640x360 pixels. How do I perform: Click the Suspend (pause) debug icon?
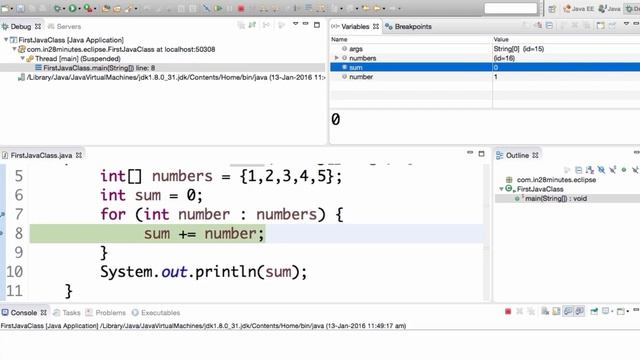(x=230, y=8)
